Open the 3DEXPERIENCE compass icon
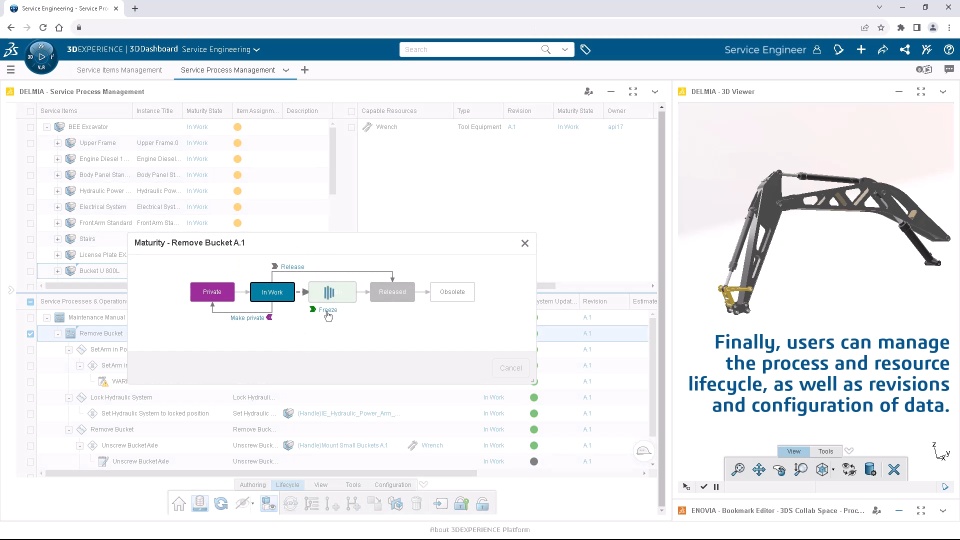The image size is (960, 540). click(41, 56)
